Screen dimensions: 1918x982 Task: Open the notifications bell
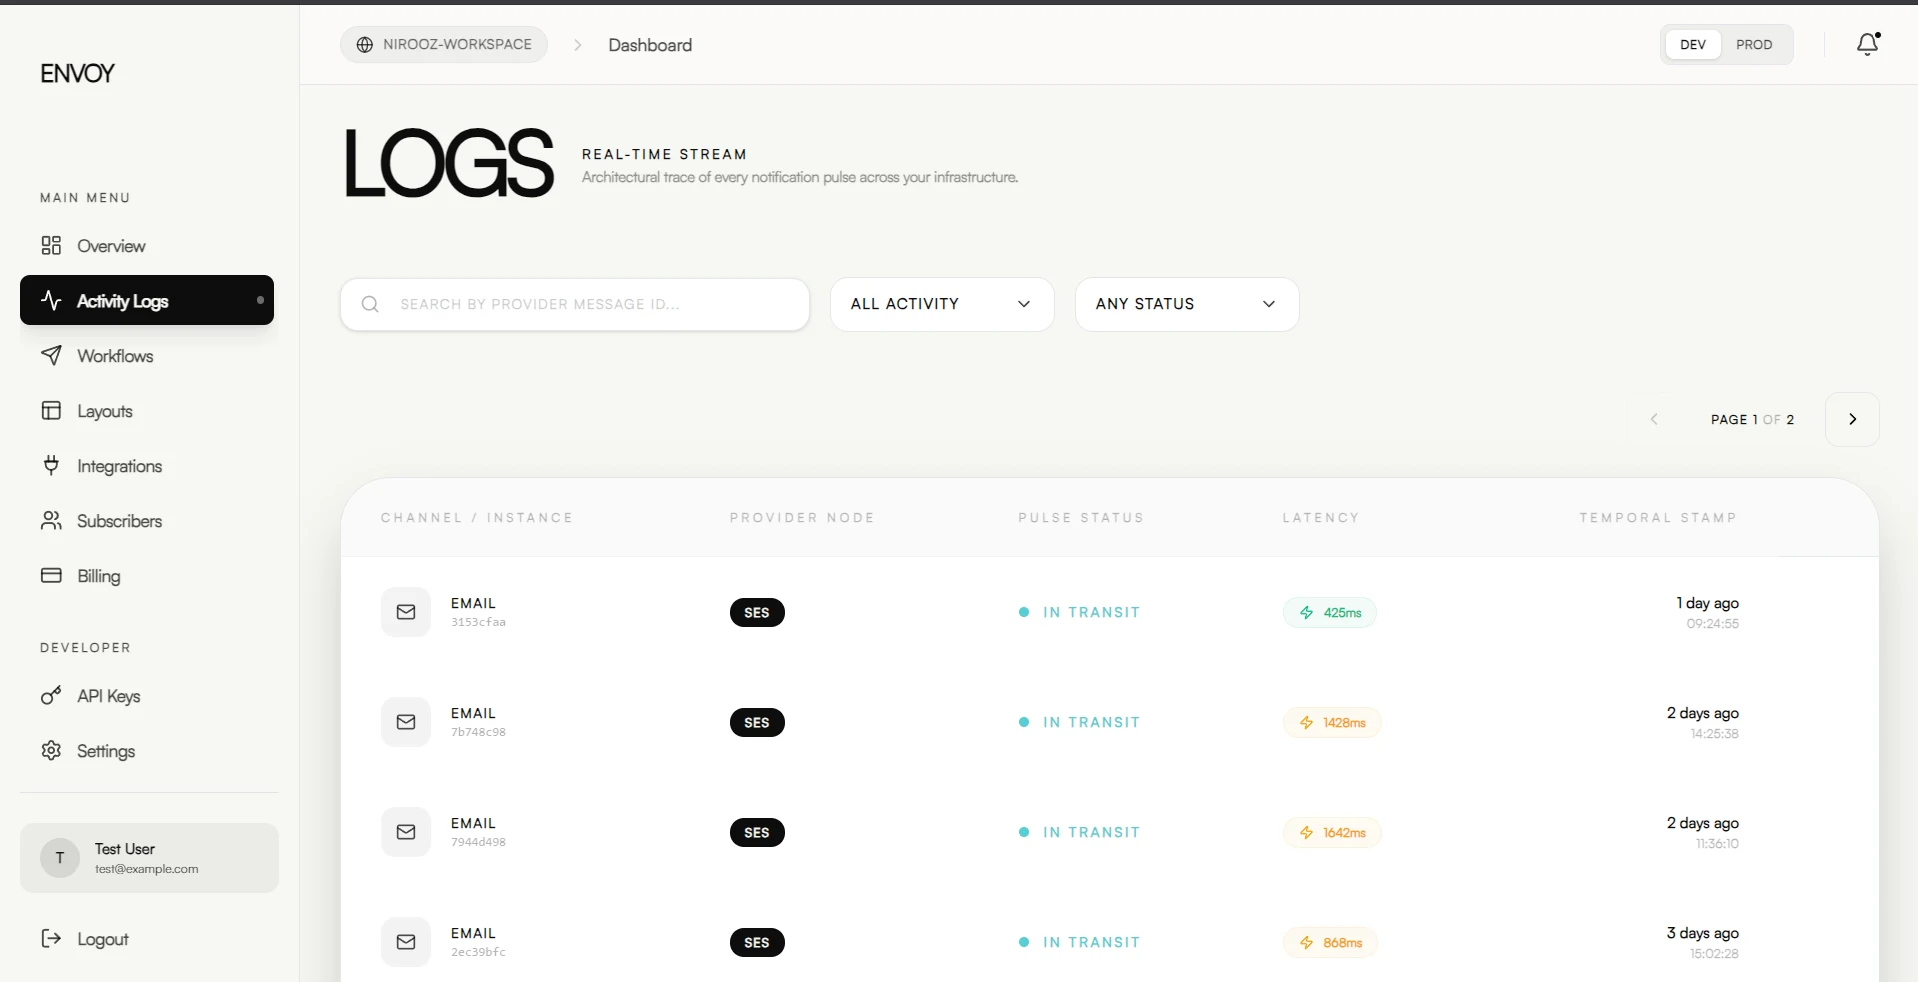click(x=1868, y=44)
